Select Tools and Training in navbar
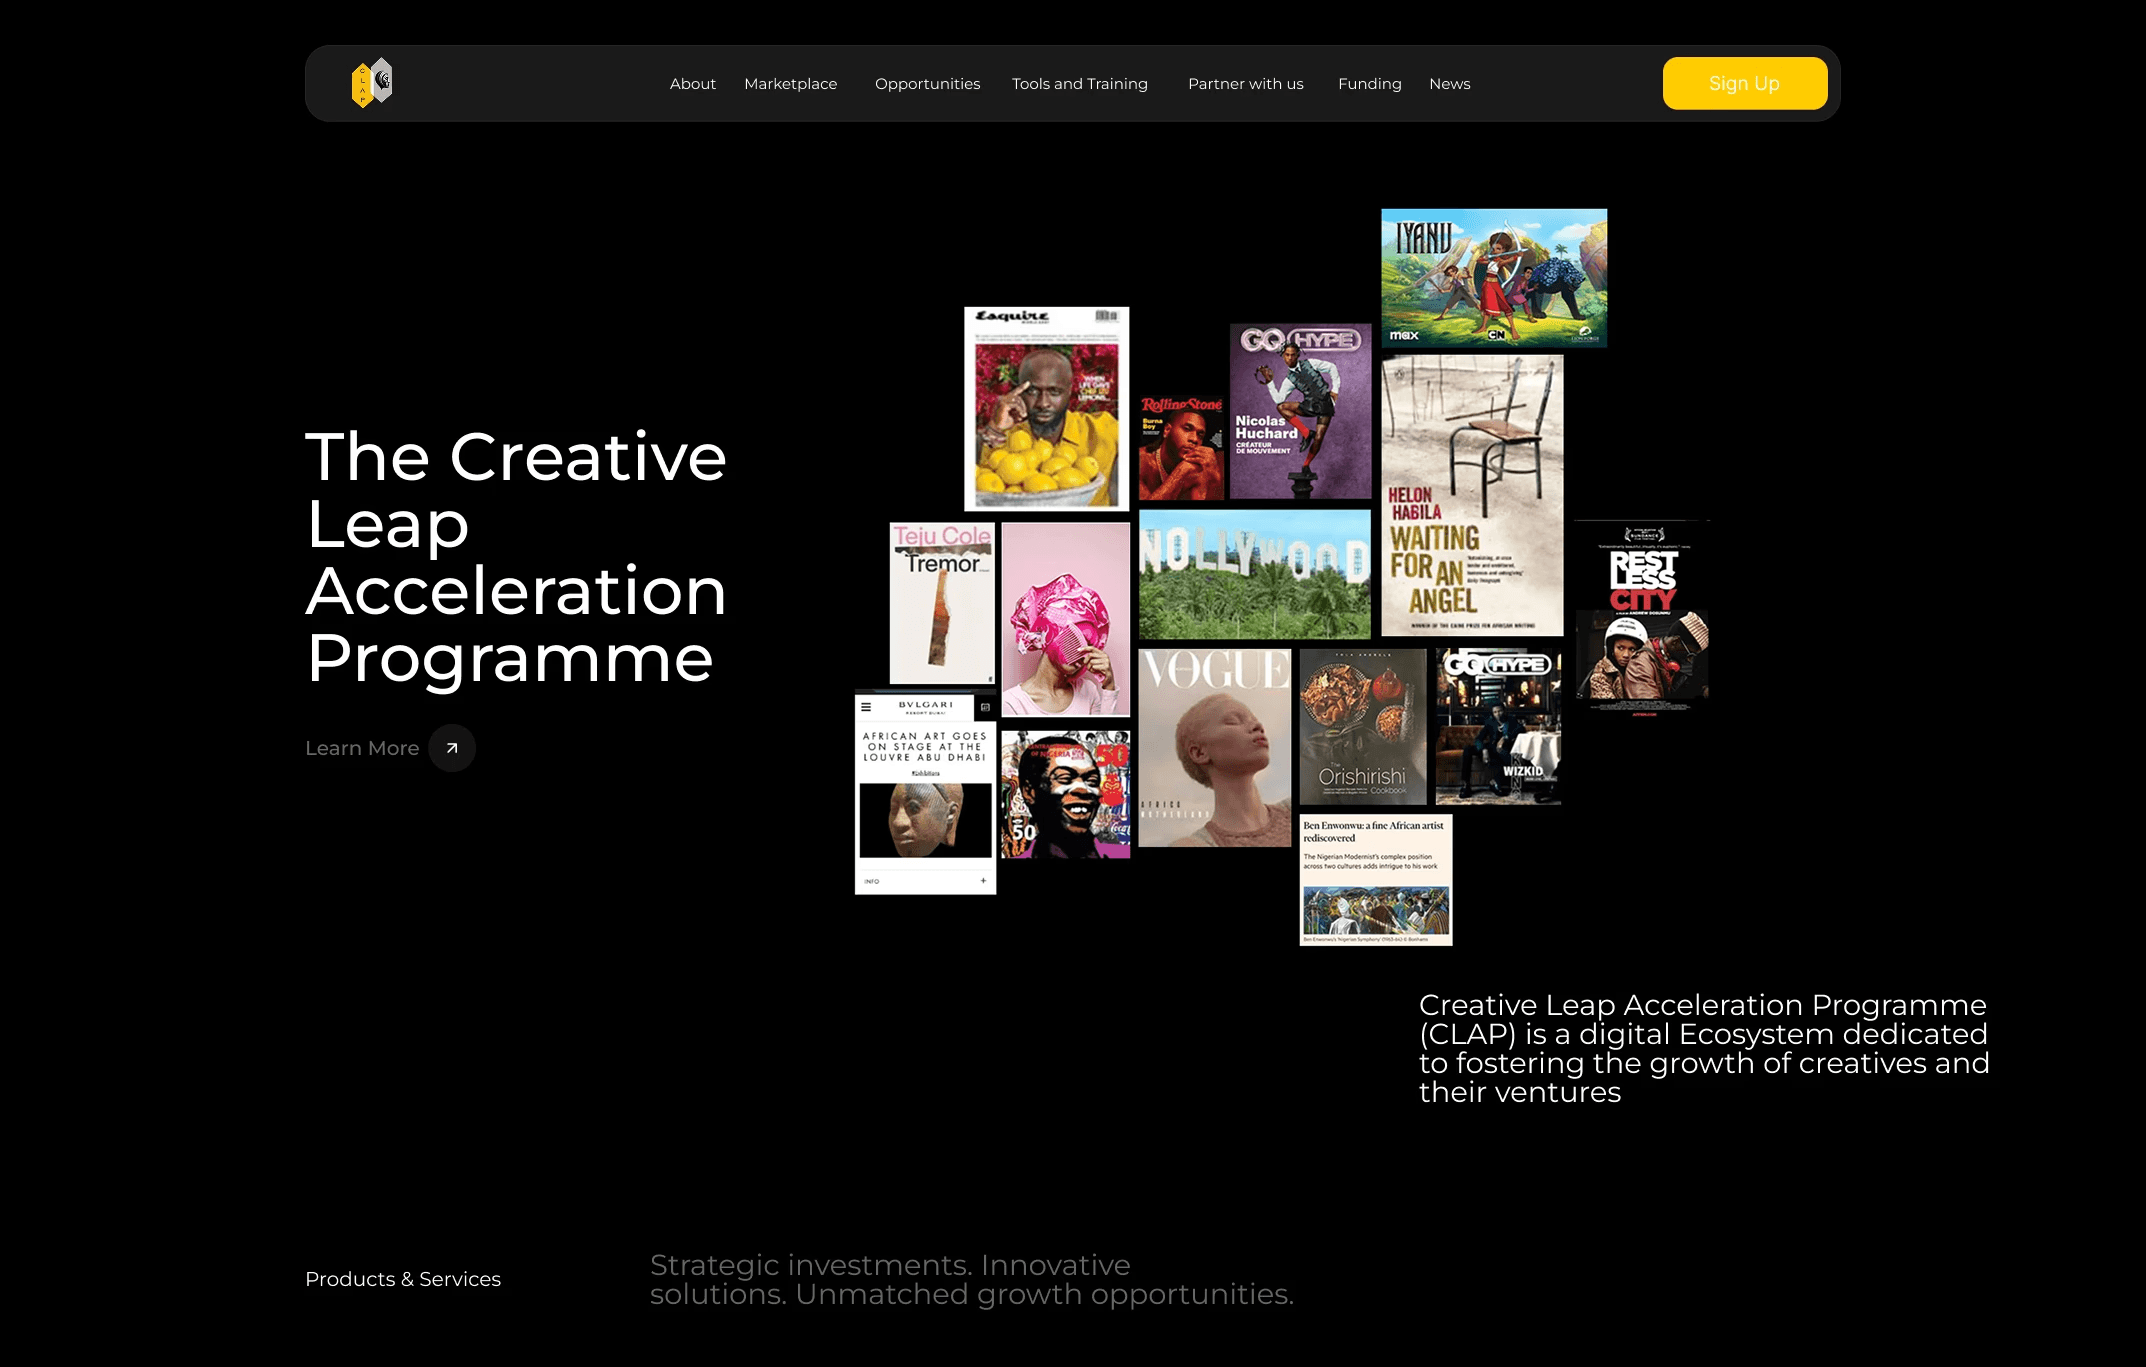 coord(1079,84)
